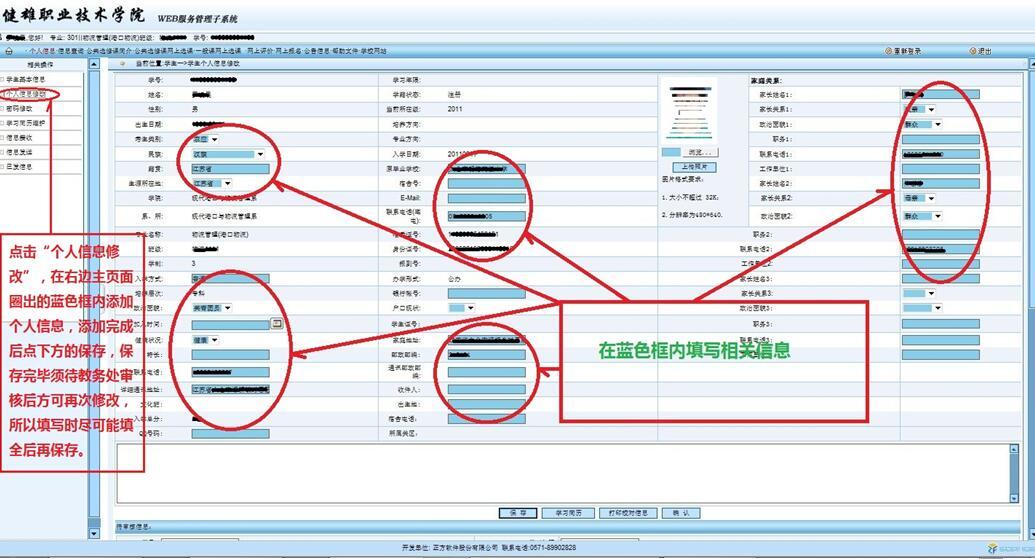Click the left panel scroll-up arrow
This screenshot has width=1035, height=559.
point(94,65)
